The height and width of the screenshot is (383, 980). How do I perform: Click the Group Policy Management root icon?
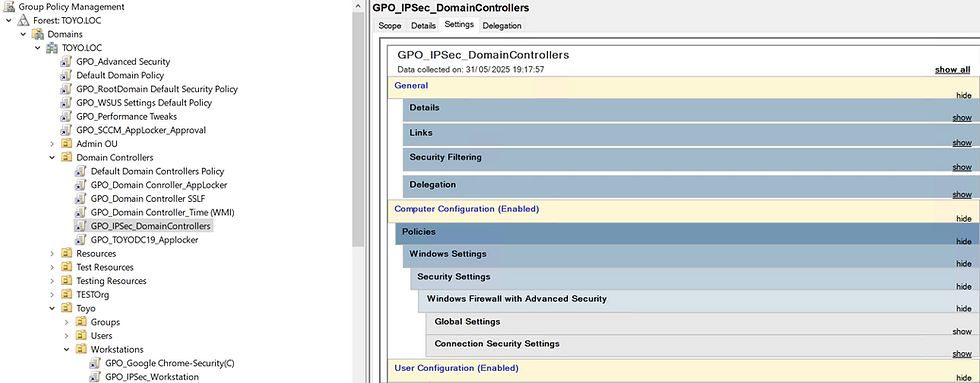tap(9, 7)
